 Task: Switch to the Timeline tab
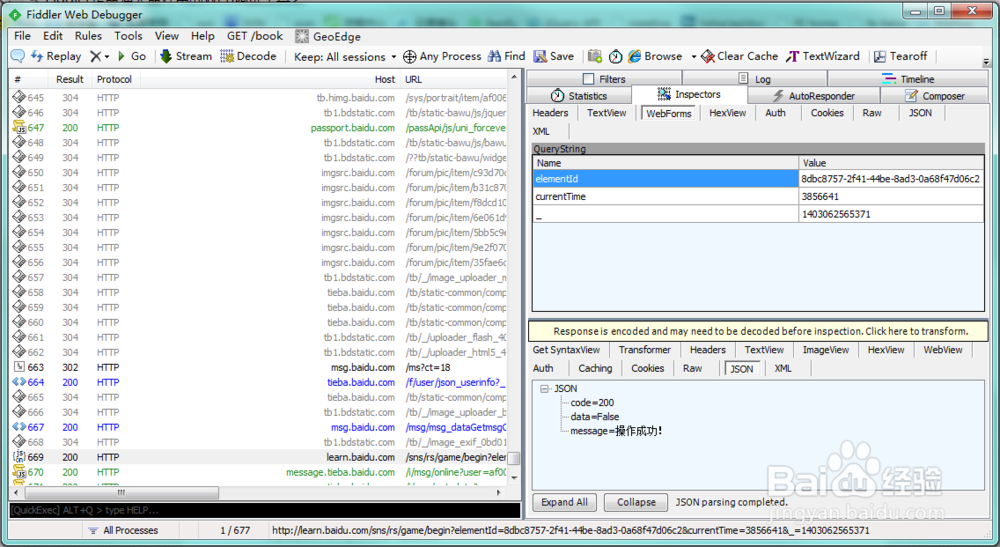click(908, 78)
